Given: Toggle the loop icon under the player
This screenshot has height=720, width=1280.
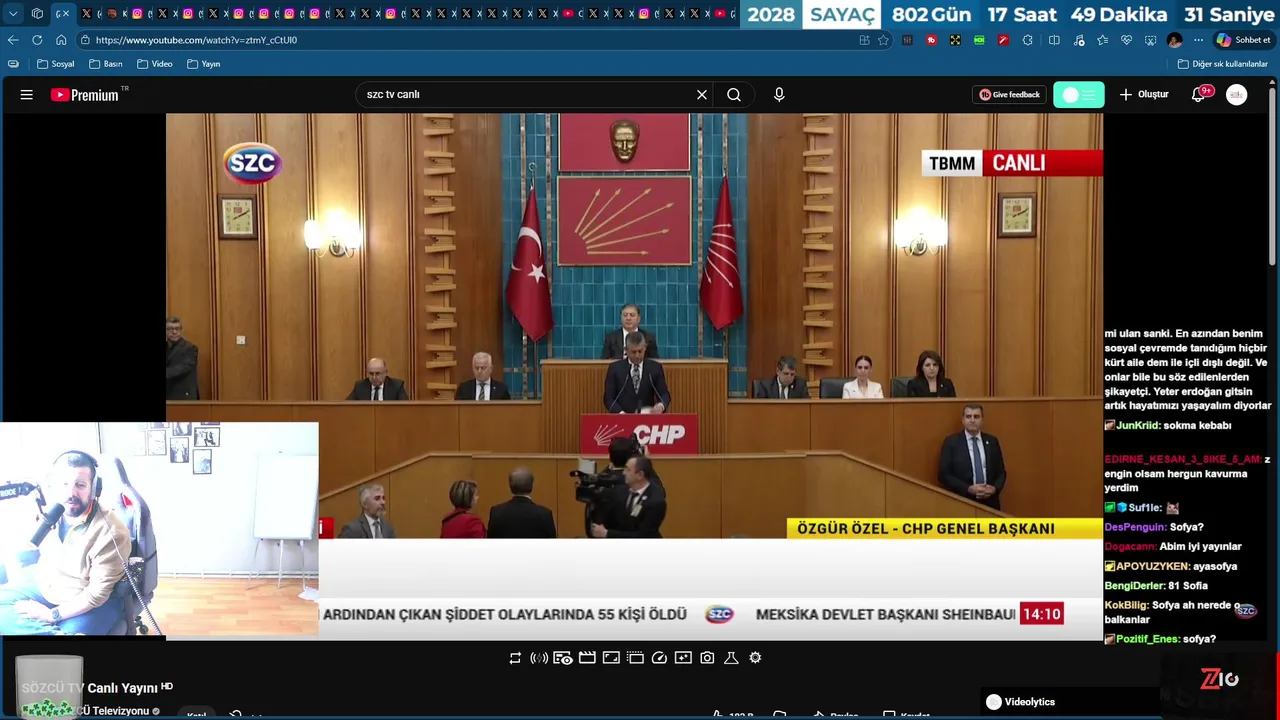Looking at the screenshot, I should click(515, 658).
